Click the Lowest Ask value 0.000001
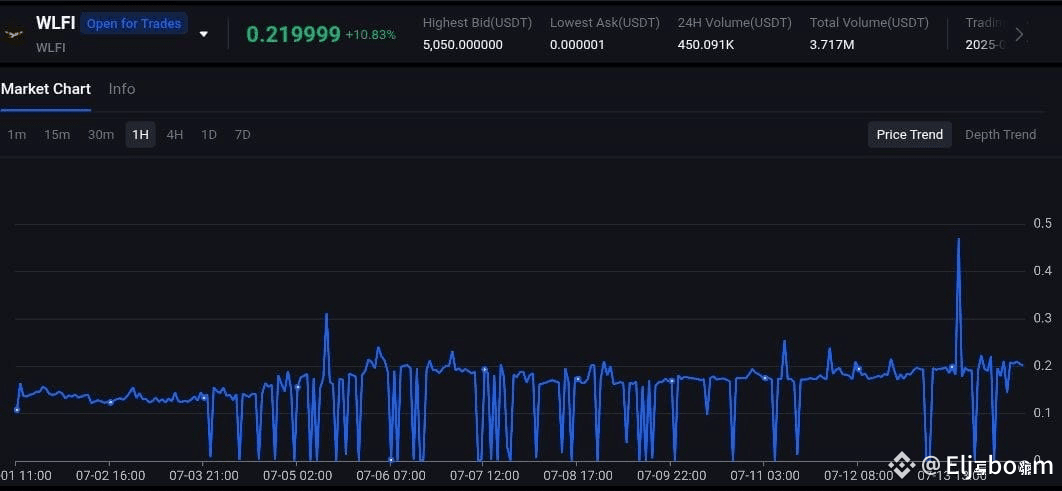 click(x=577, y=45)
